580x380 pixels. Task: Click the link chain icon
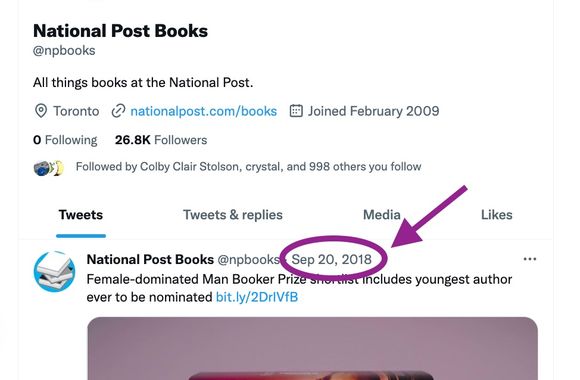point(118,111)
